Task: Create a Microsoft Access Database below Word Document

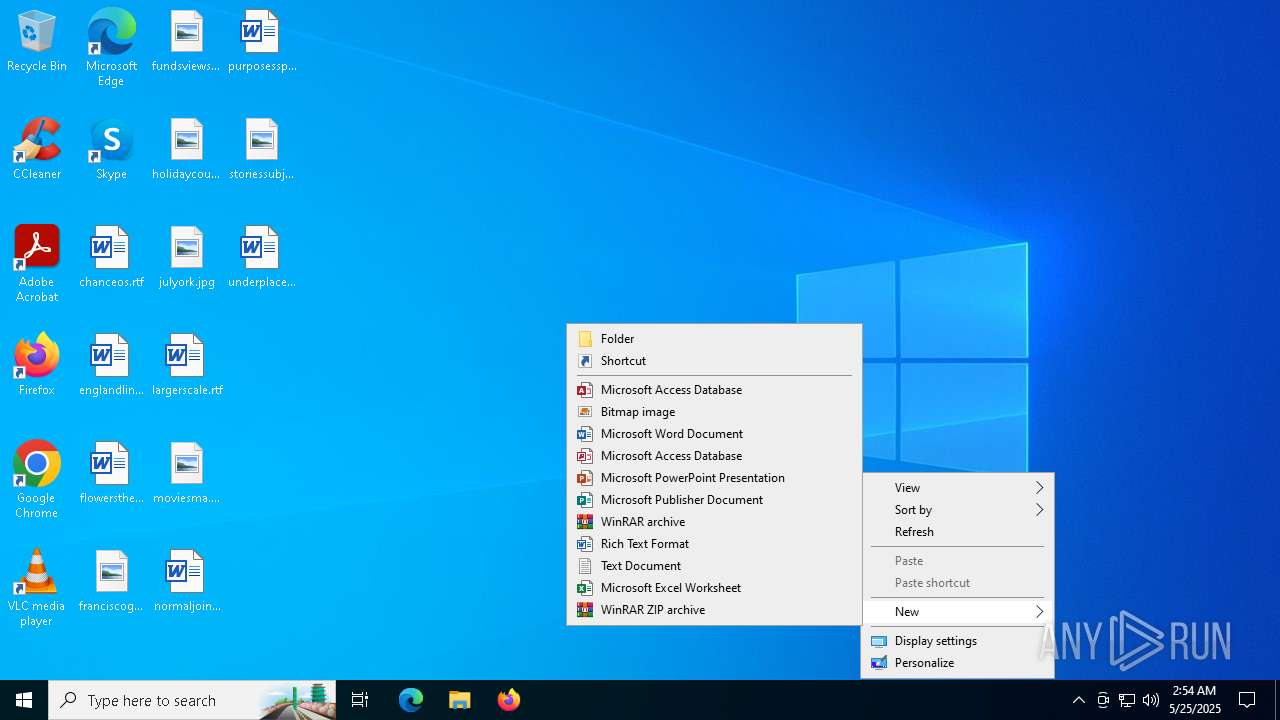Action: click(x=714, y=456)
